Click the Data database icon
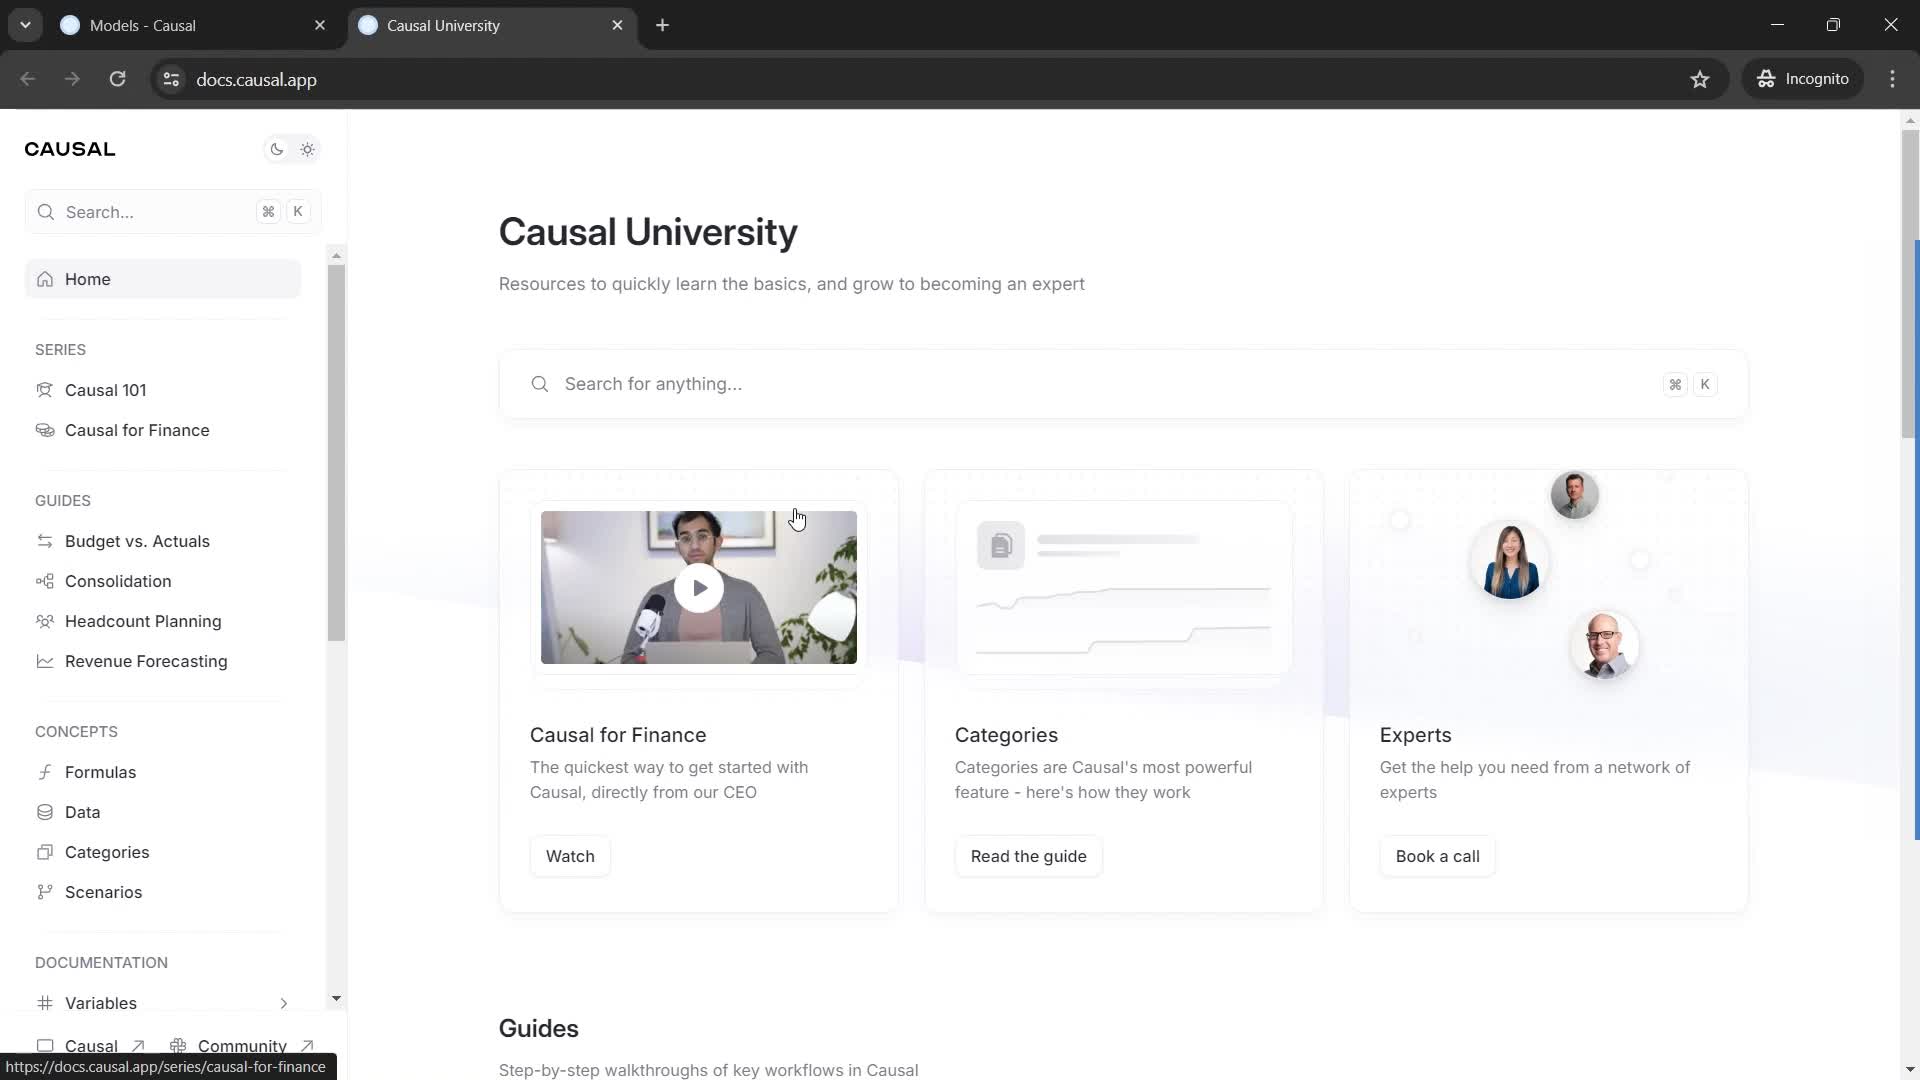Viewport: 1920px width, 1080px height. 45,812
